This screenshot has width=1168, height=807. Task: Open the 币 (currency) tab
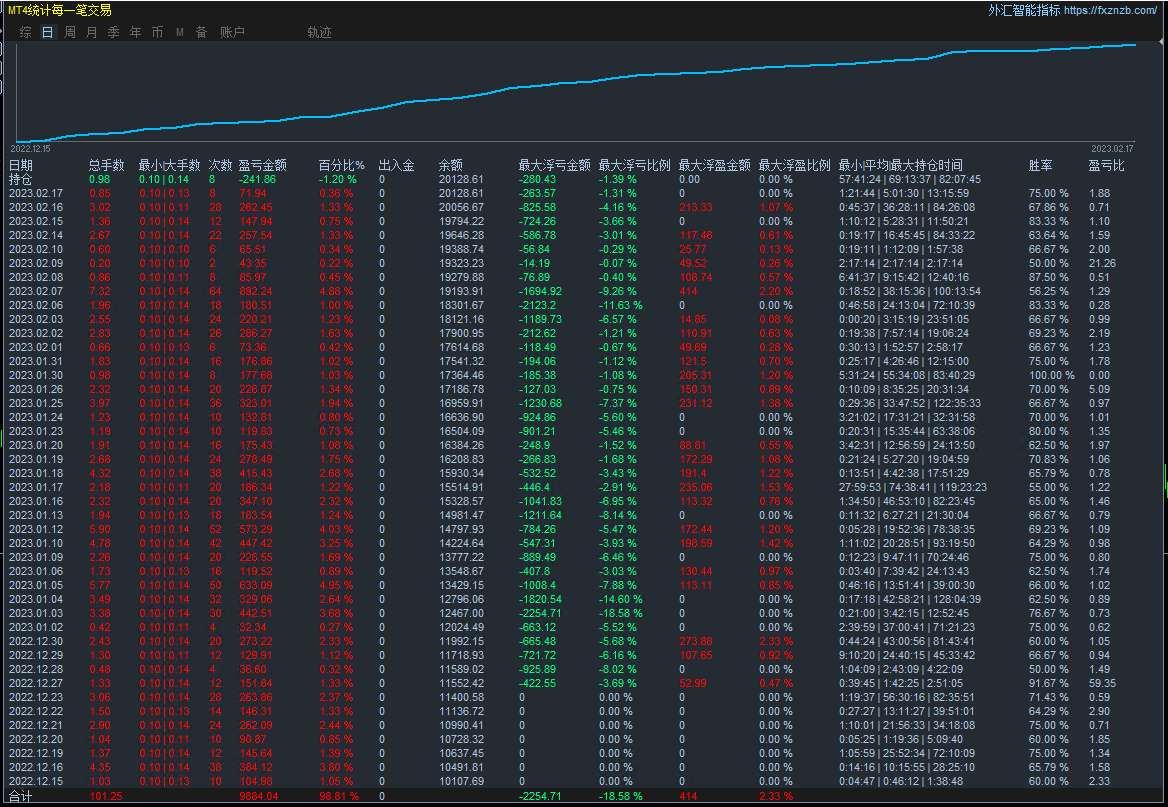click(158, 32)
